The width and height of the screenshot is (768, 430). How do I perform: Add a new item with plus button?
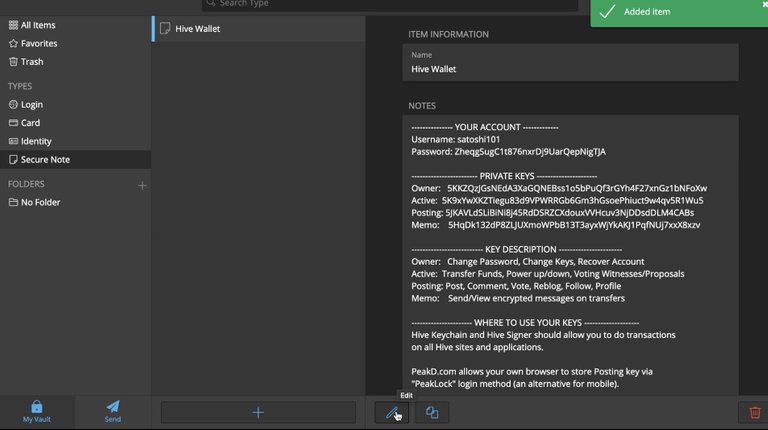coord(258,412)
